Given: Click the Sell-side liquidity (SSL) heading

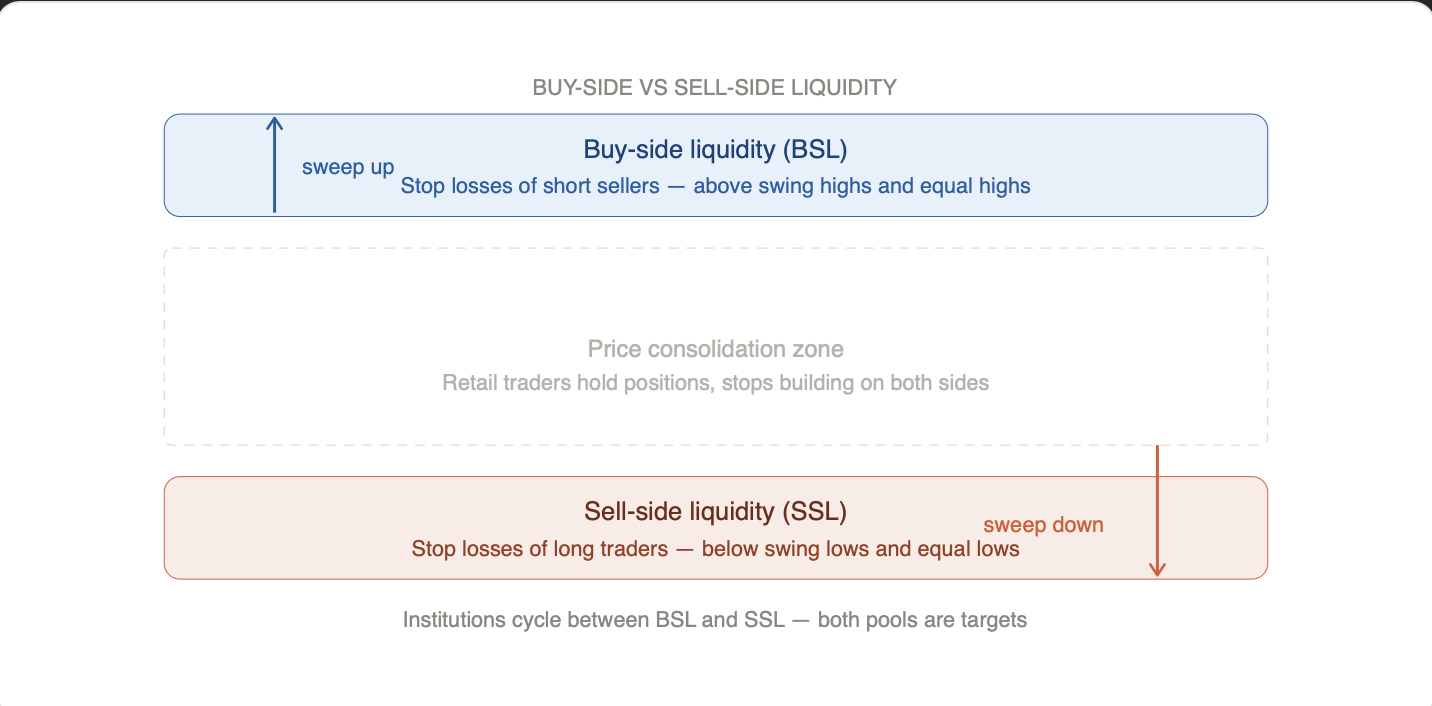Looking at the screenshot, I should (x=715, y=512).
